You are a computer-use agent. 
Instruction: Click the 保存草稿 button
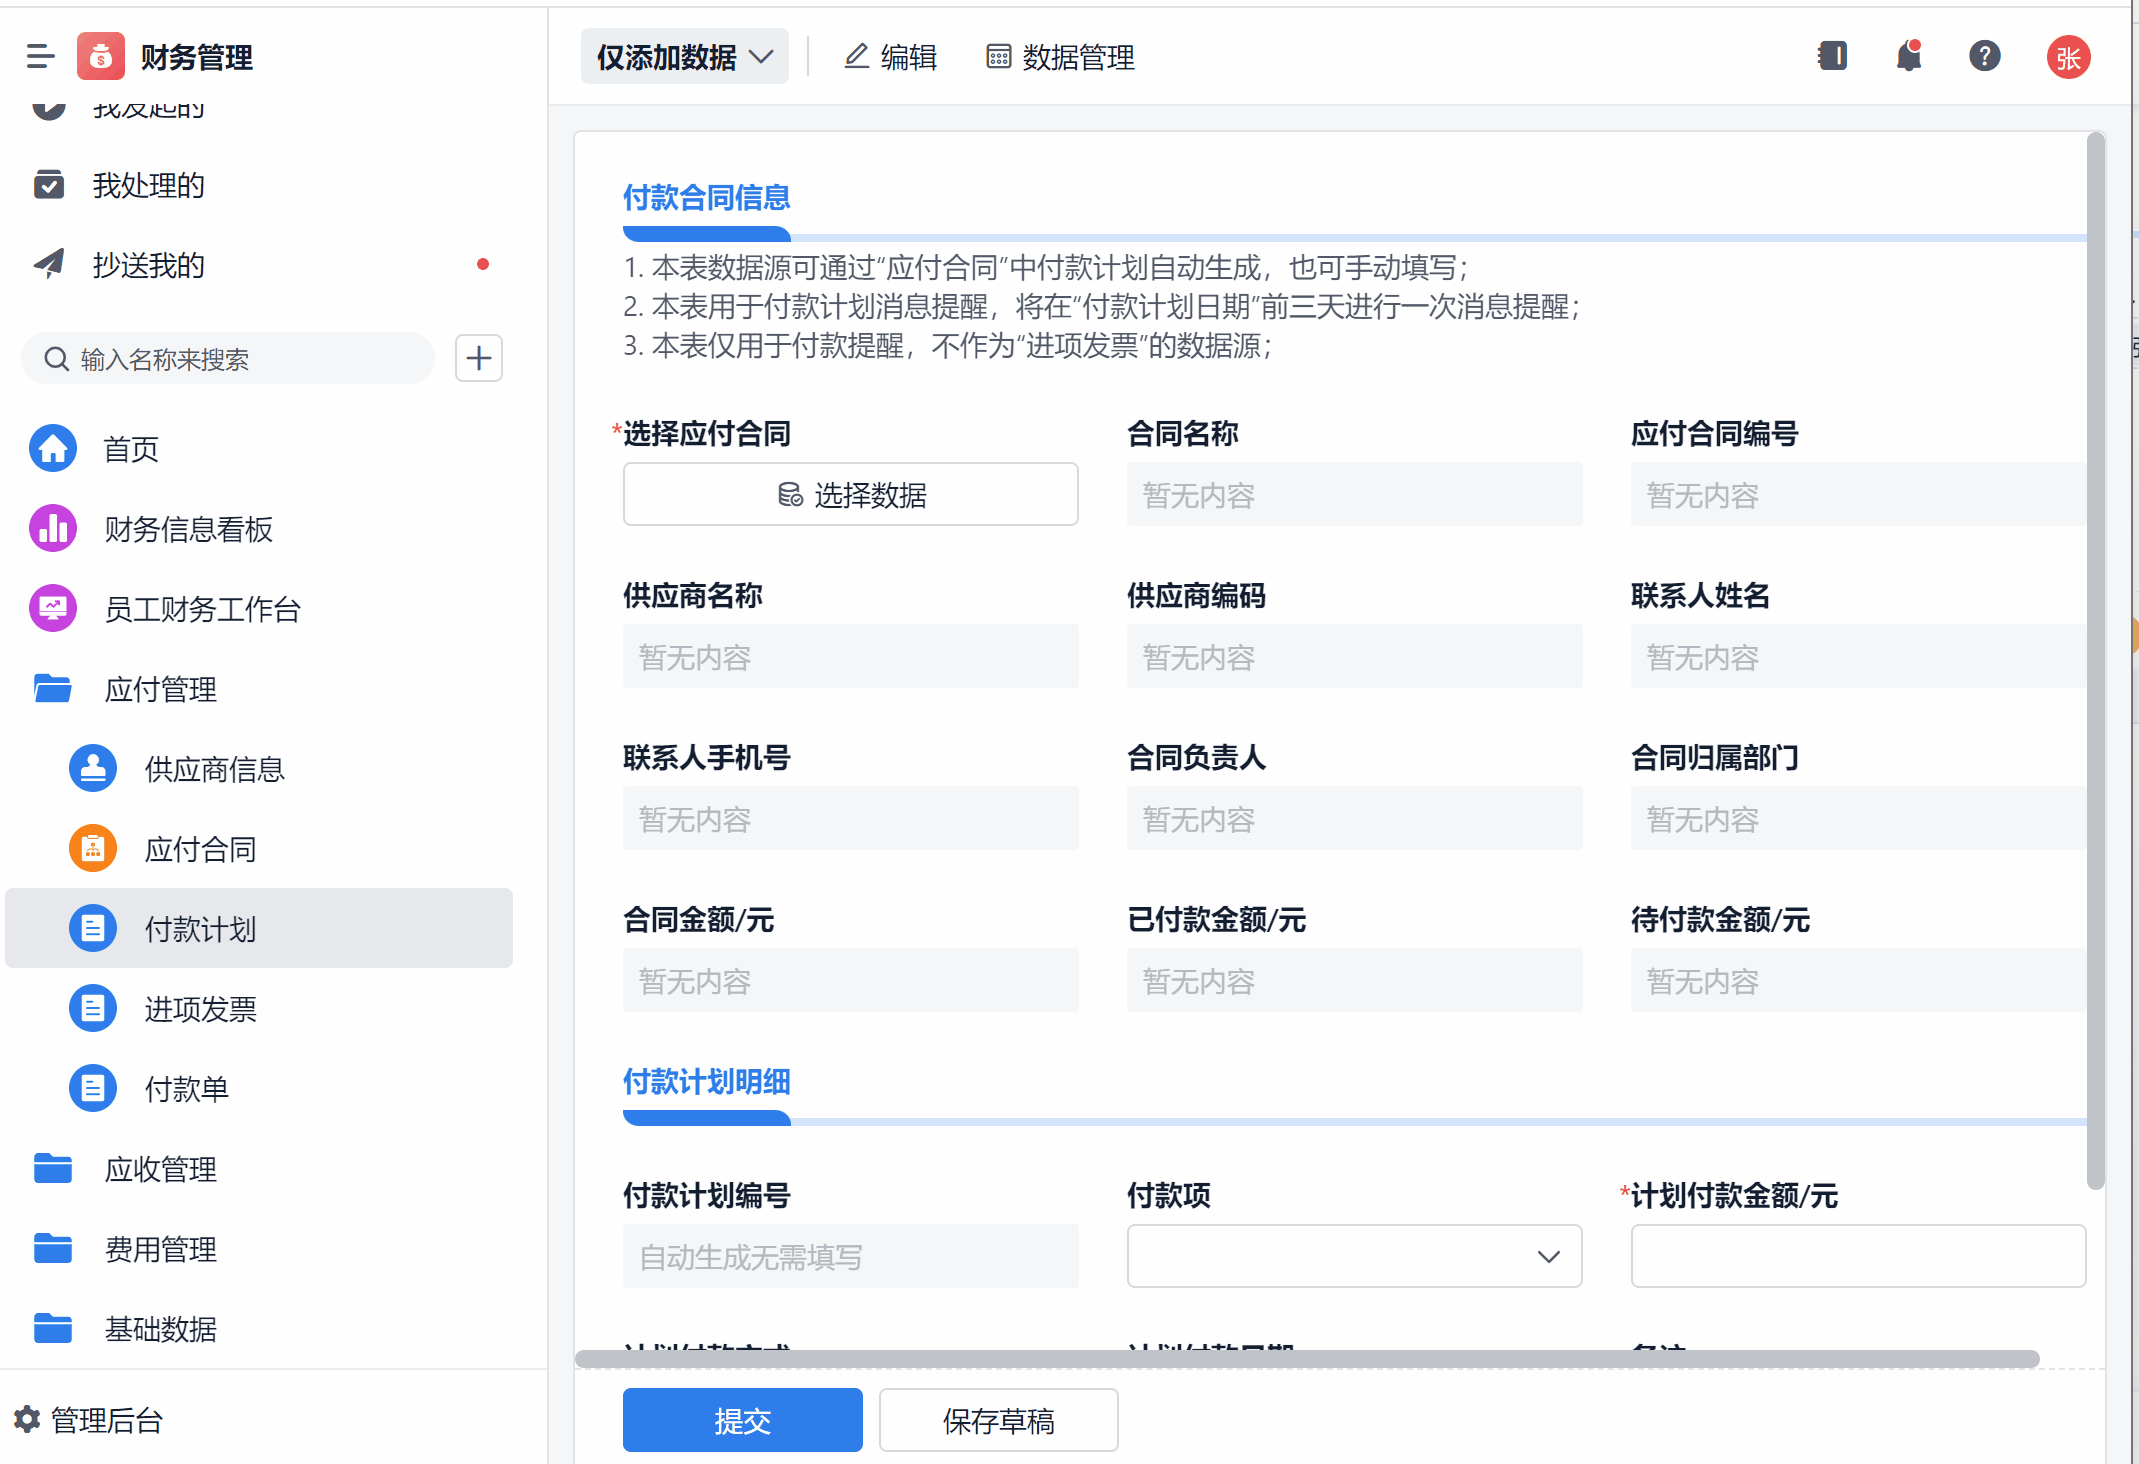[998, 1420]
